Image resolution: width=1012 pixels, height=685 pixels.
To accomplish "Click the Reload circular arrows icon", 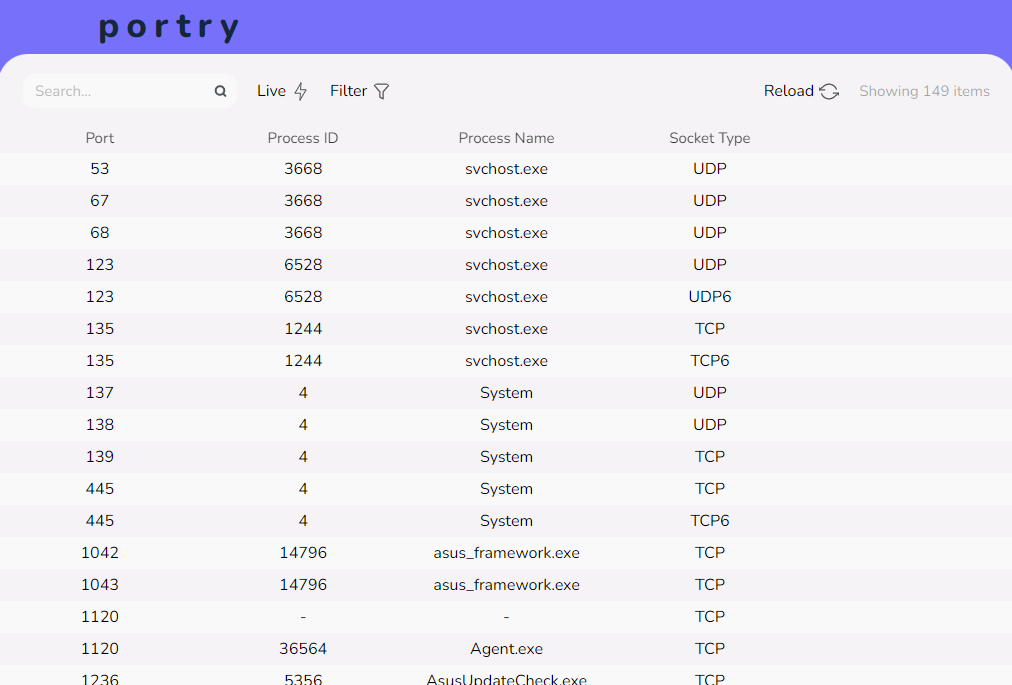I will (829, 91).
